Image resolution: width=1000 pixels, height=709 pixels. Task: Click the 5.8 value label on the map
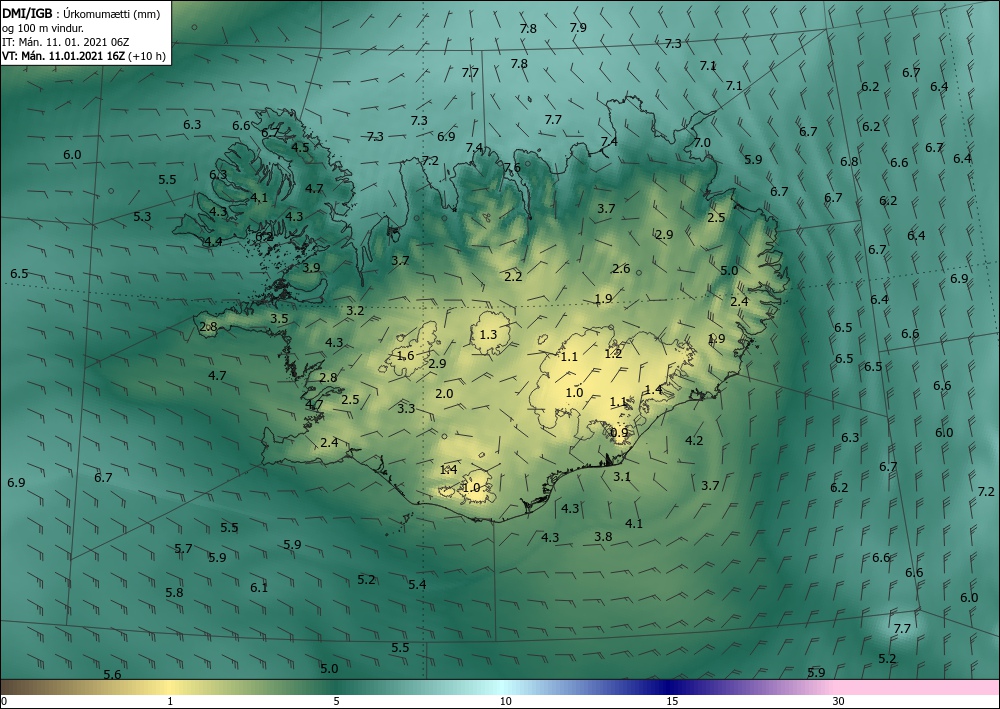(x=174, y=592)
